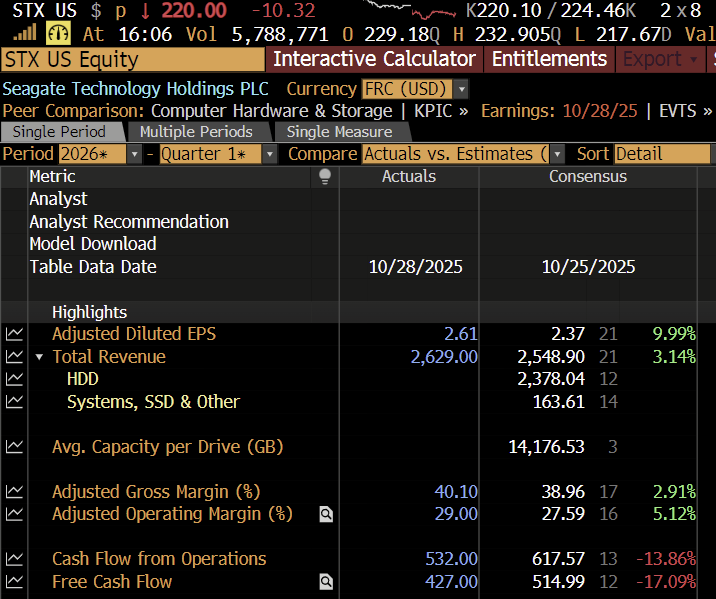This screenshot has width=716, height=599.
Task: Open the Period year 2026 dropdown
Action: pyautogui.click(x=134, y=154)
